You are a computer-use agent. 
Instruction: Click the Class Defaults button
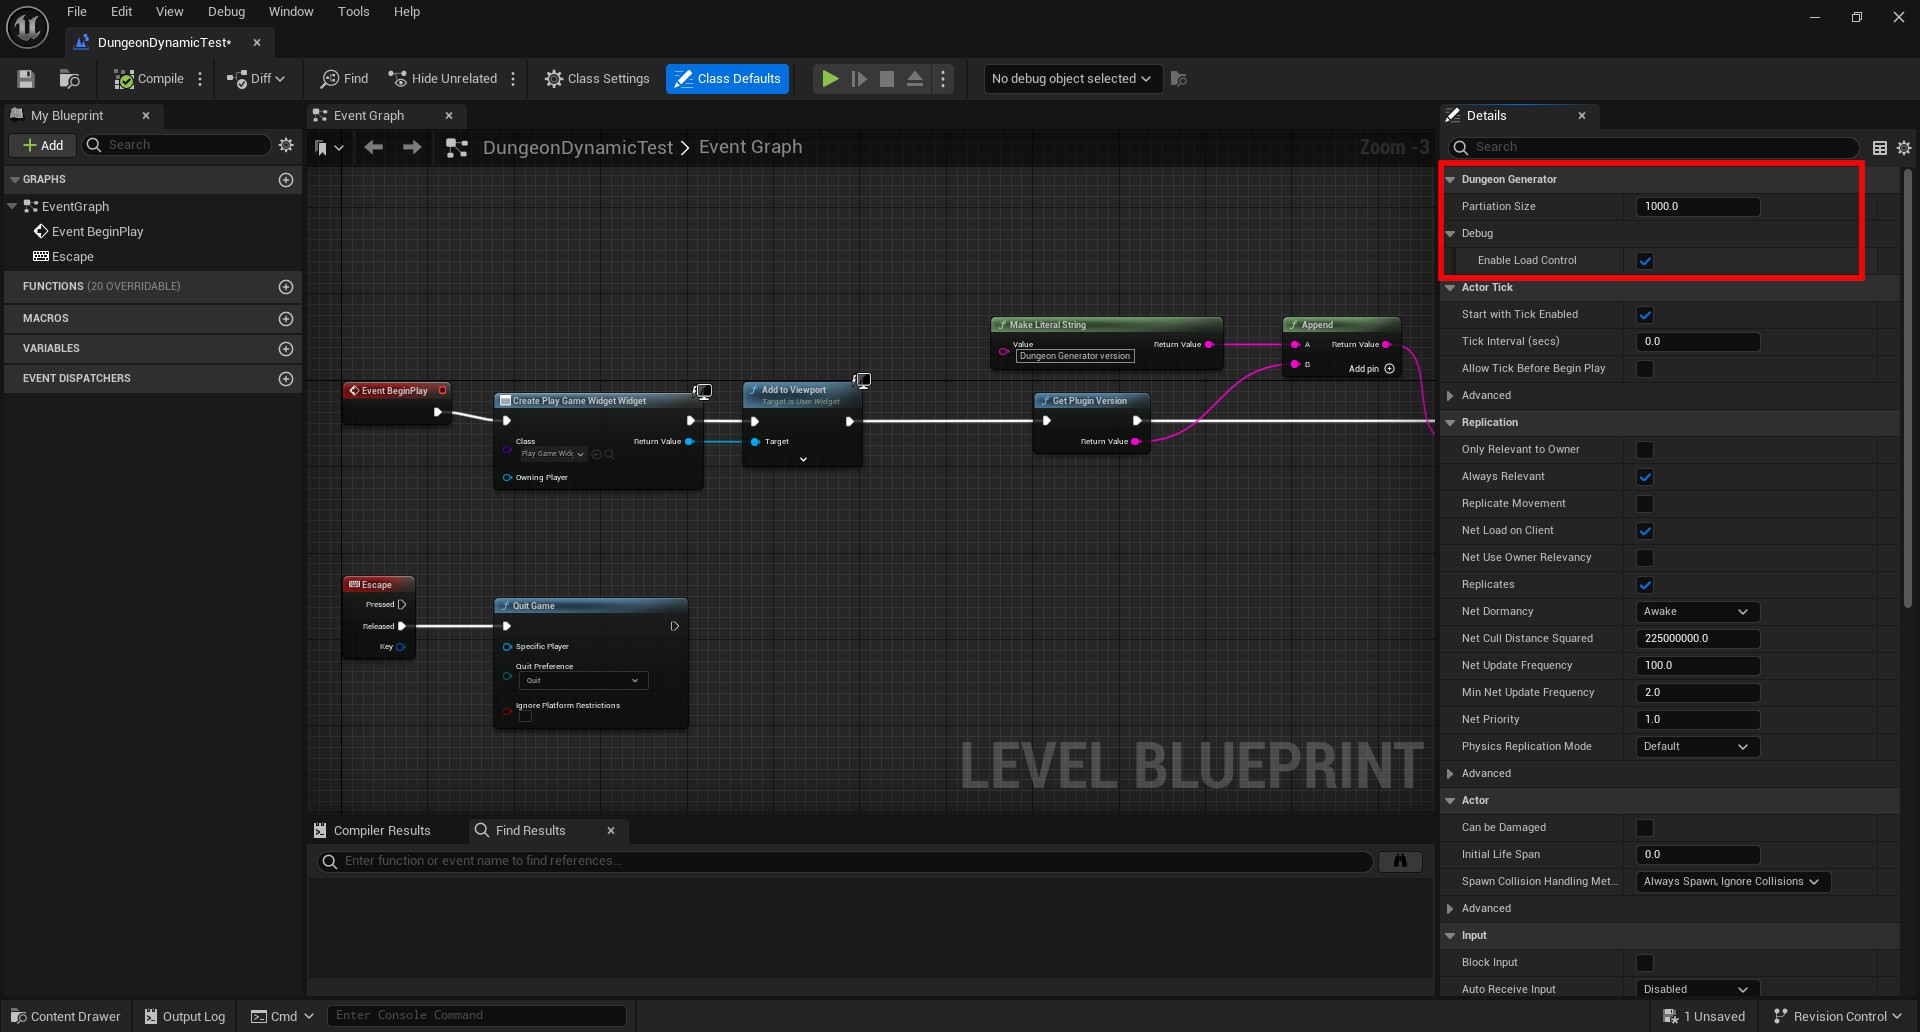(x=727, y=79)
